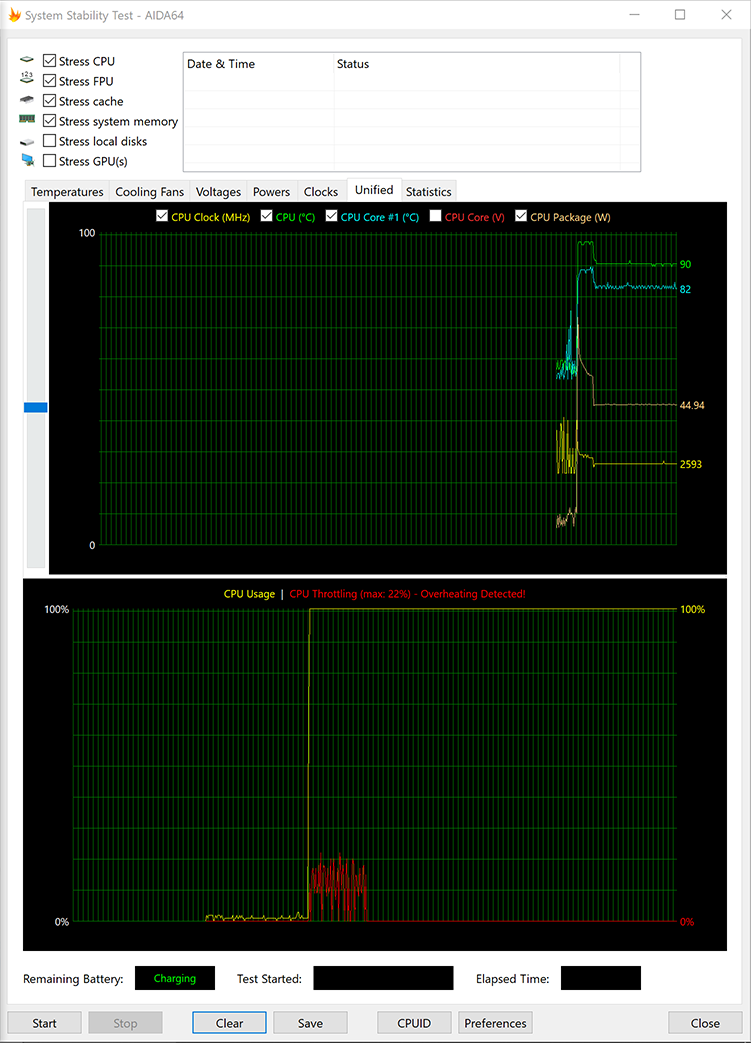
Task: Click the CPU chip icon beside Stress CPU
Action: tap(27, 60)
